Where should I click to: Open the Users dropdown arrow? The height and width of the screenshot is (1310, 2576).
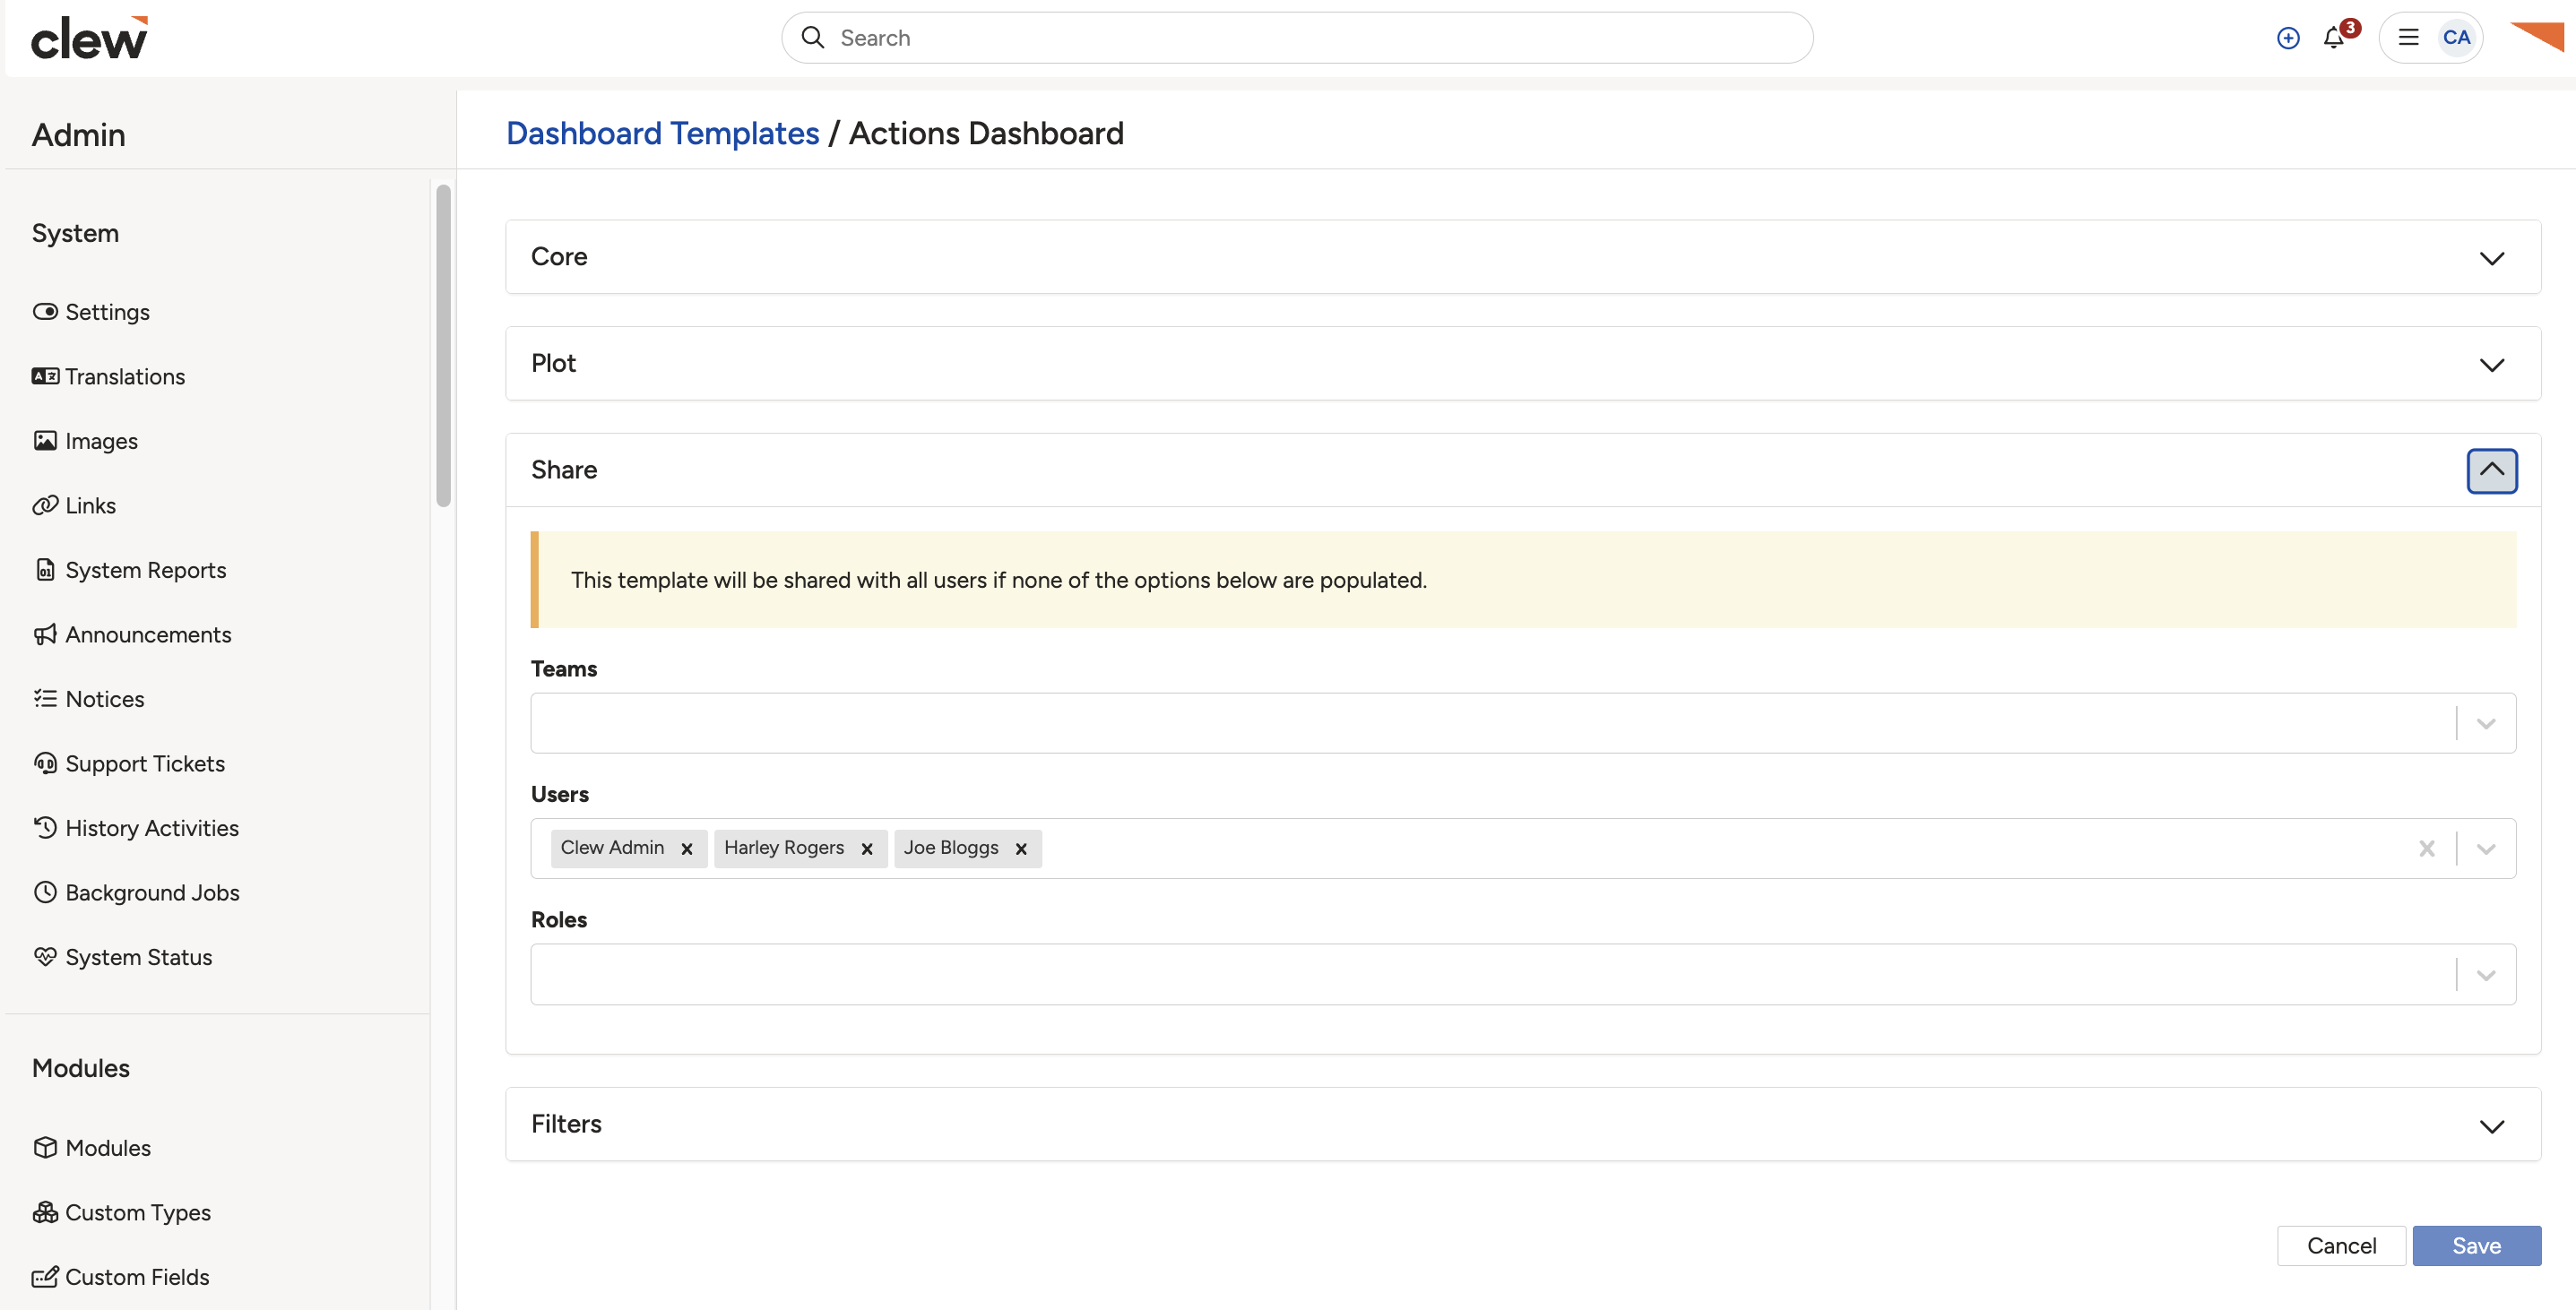(2486, 849)
